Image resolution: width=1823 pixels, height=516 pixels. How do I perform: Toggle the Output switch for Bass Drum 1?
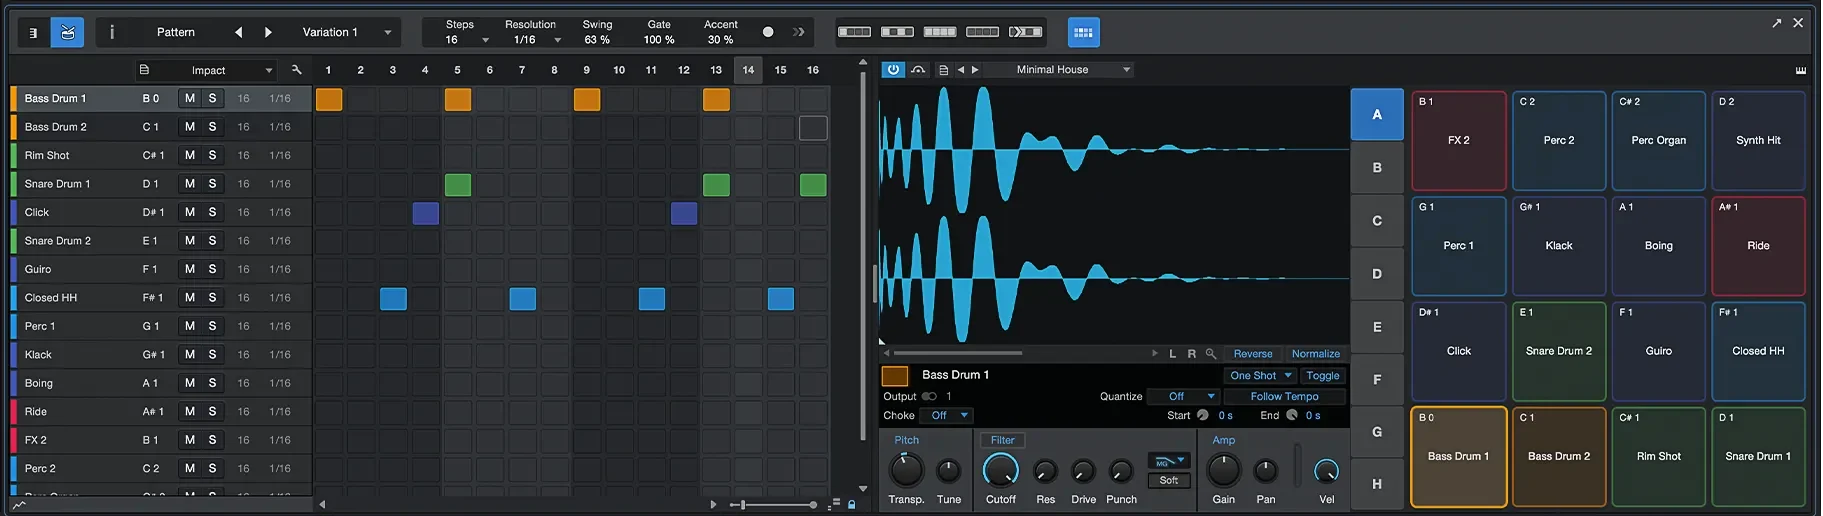pos(929,396)
